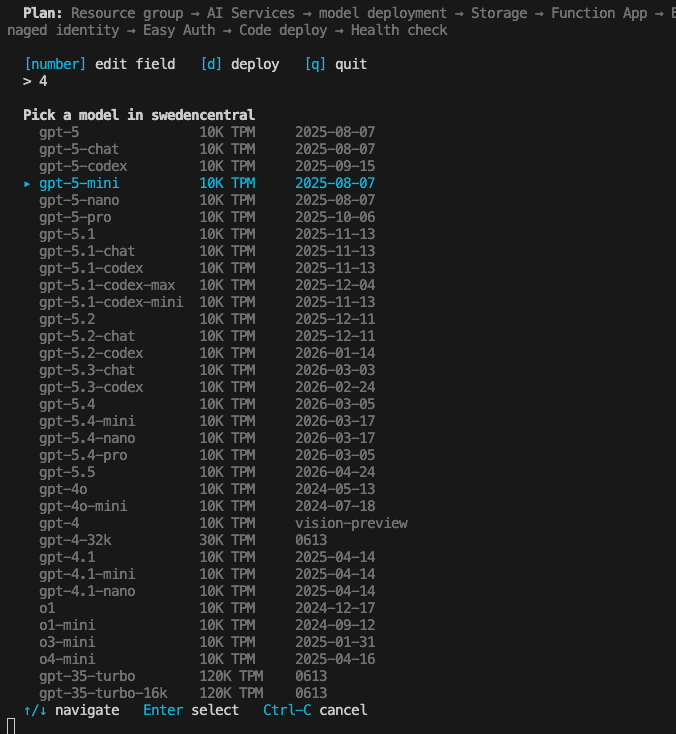This screenshot has width=676, height=734.
Task: Select the gpt-5.5 model row
Action: point(207,472)
